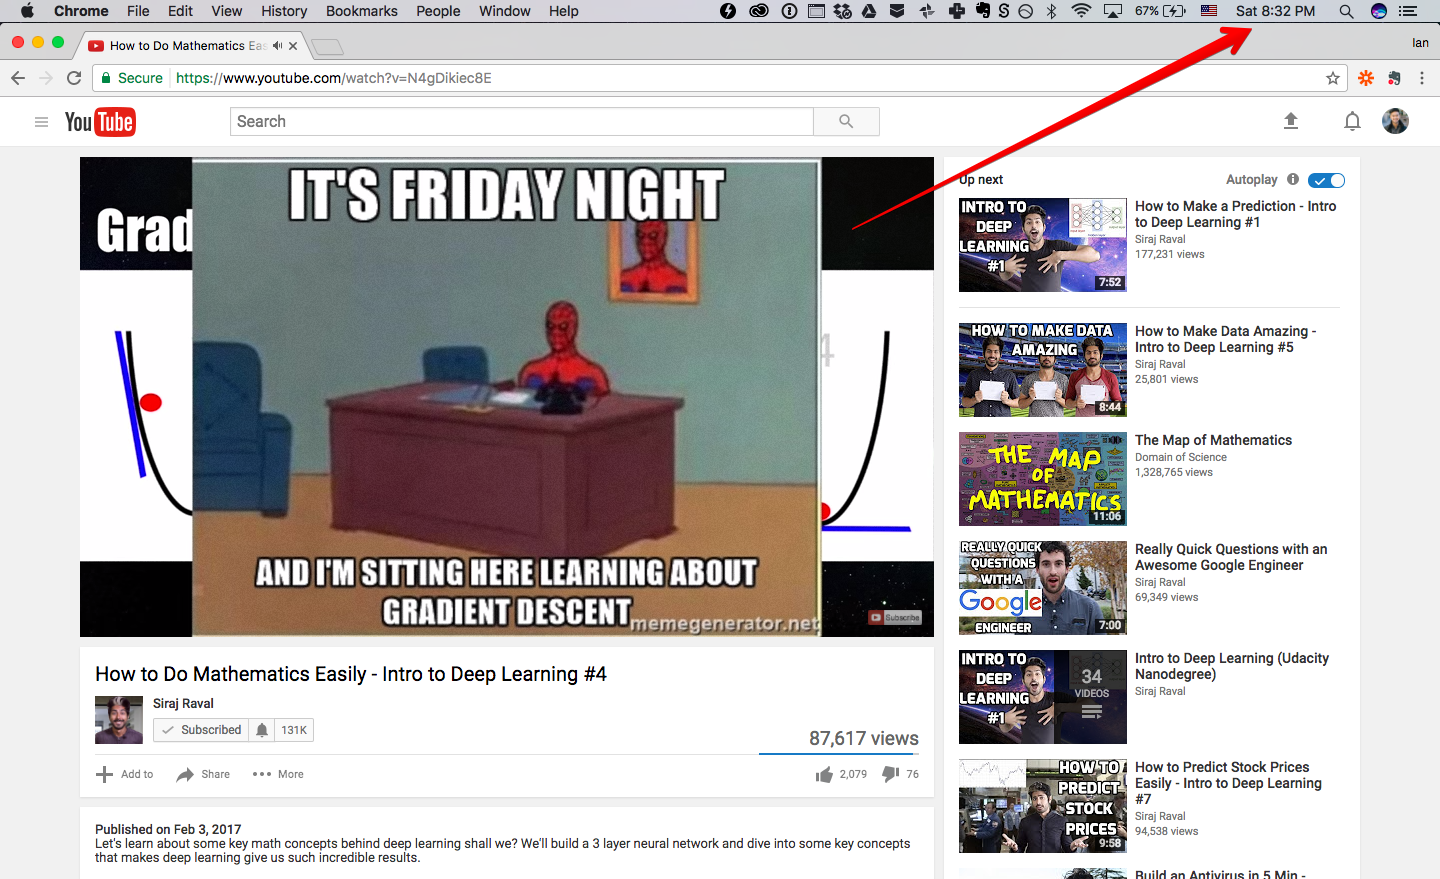Open the Bookmarks menu
This screenshot has height=879, width=1440.
[362, 11]
